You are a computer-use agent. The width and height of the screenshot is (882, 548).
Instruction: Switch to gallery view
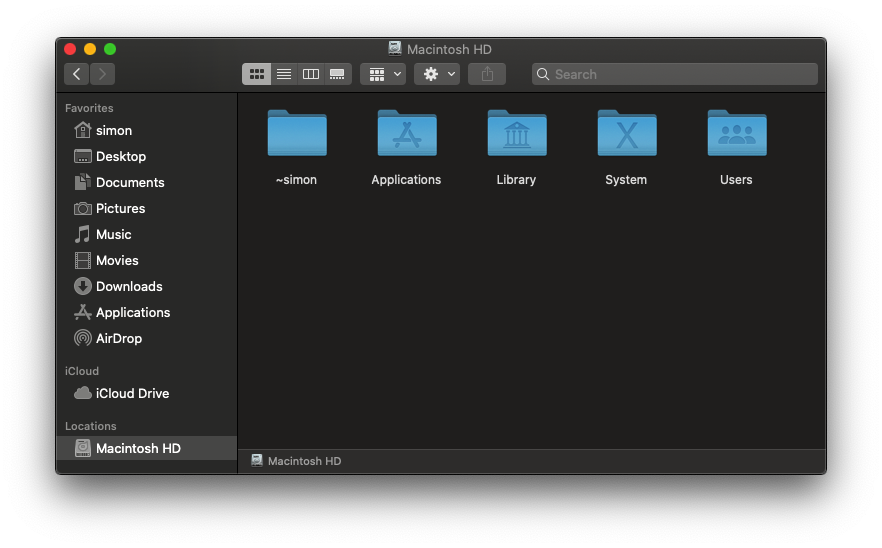(338, 74)
